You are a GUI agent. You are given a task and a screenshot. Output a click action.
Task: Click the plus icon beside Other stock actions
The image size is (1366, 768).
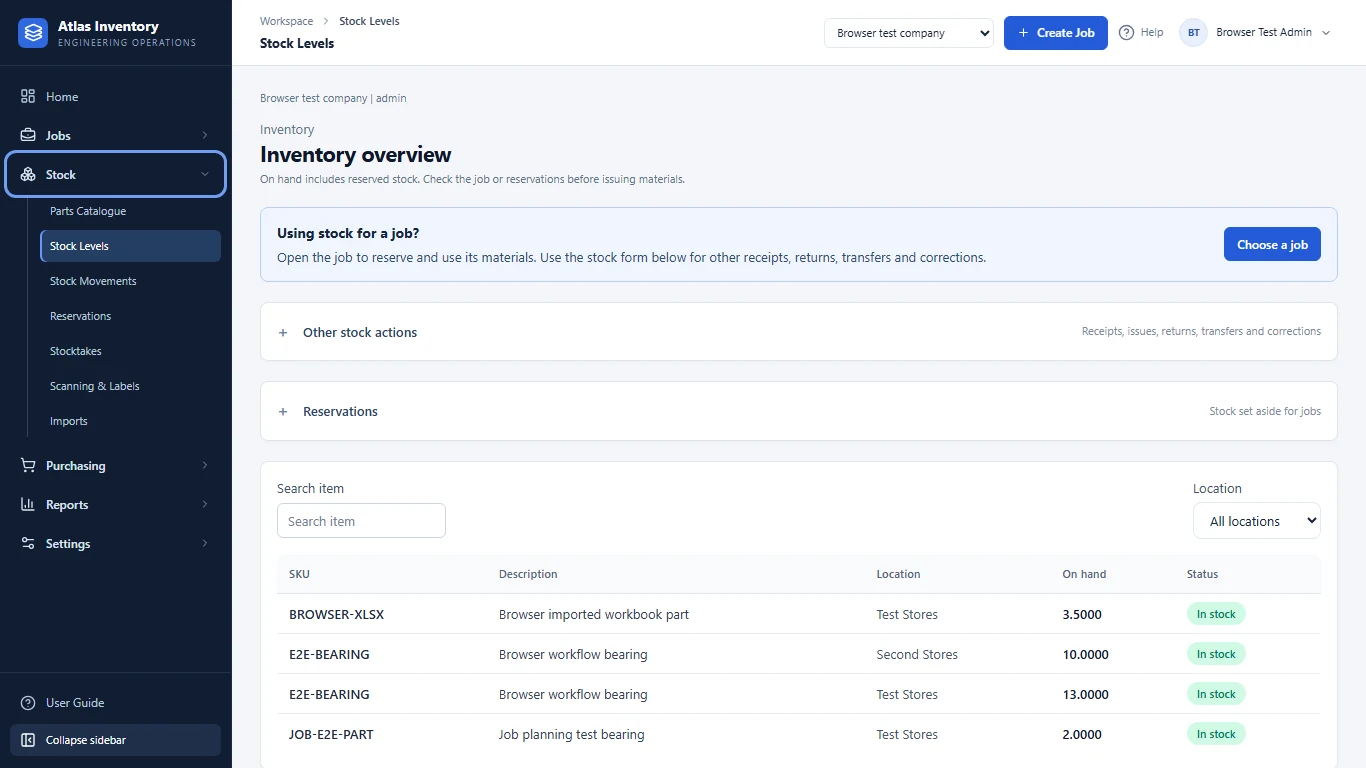pos(283,333)
